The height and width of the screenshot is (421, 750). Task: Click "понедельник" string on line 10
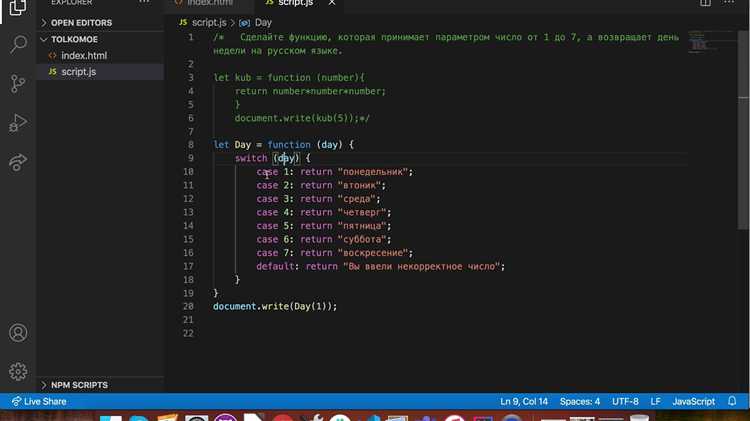(375, 172)
